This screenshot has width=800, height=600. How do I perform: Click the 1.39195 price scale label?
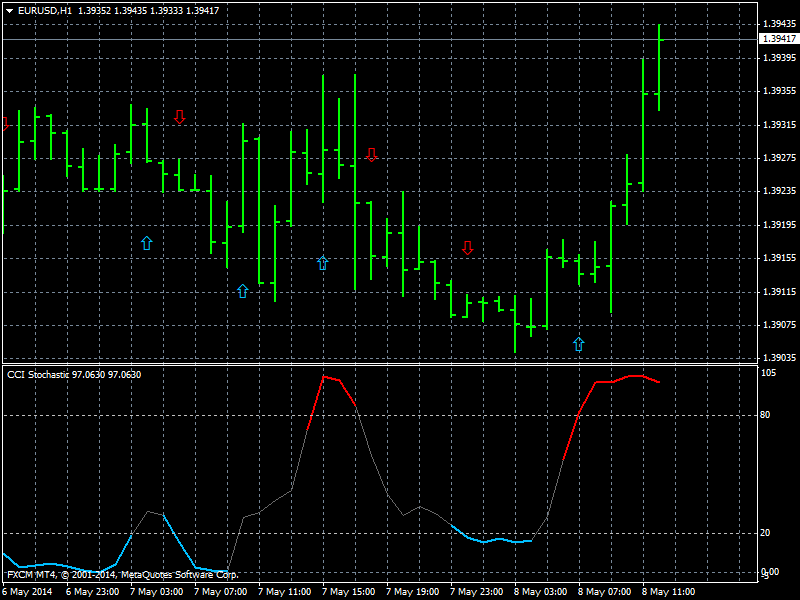click(779, 224)
